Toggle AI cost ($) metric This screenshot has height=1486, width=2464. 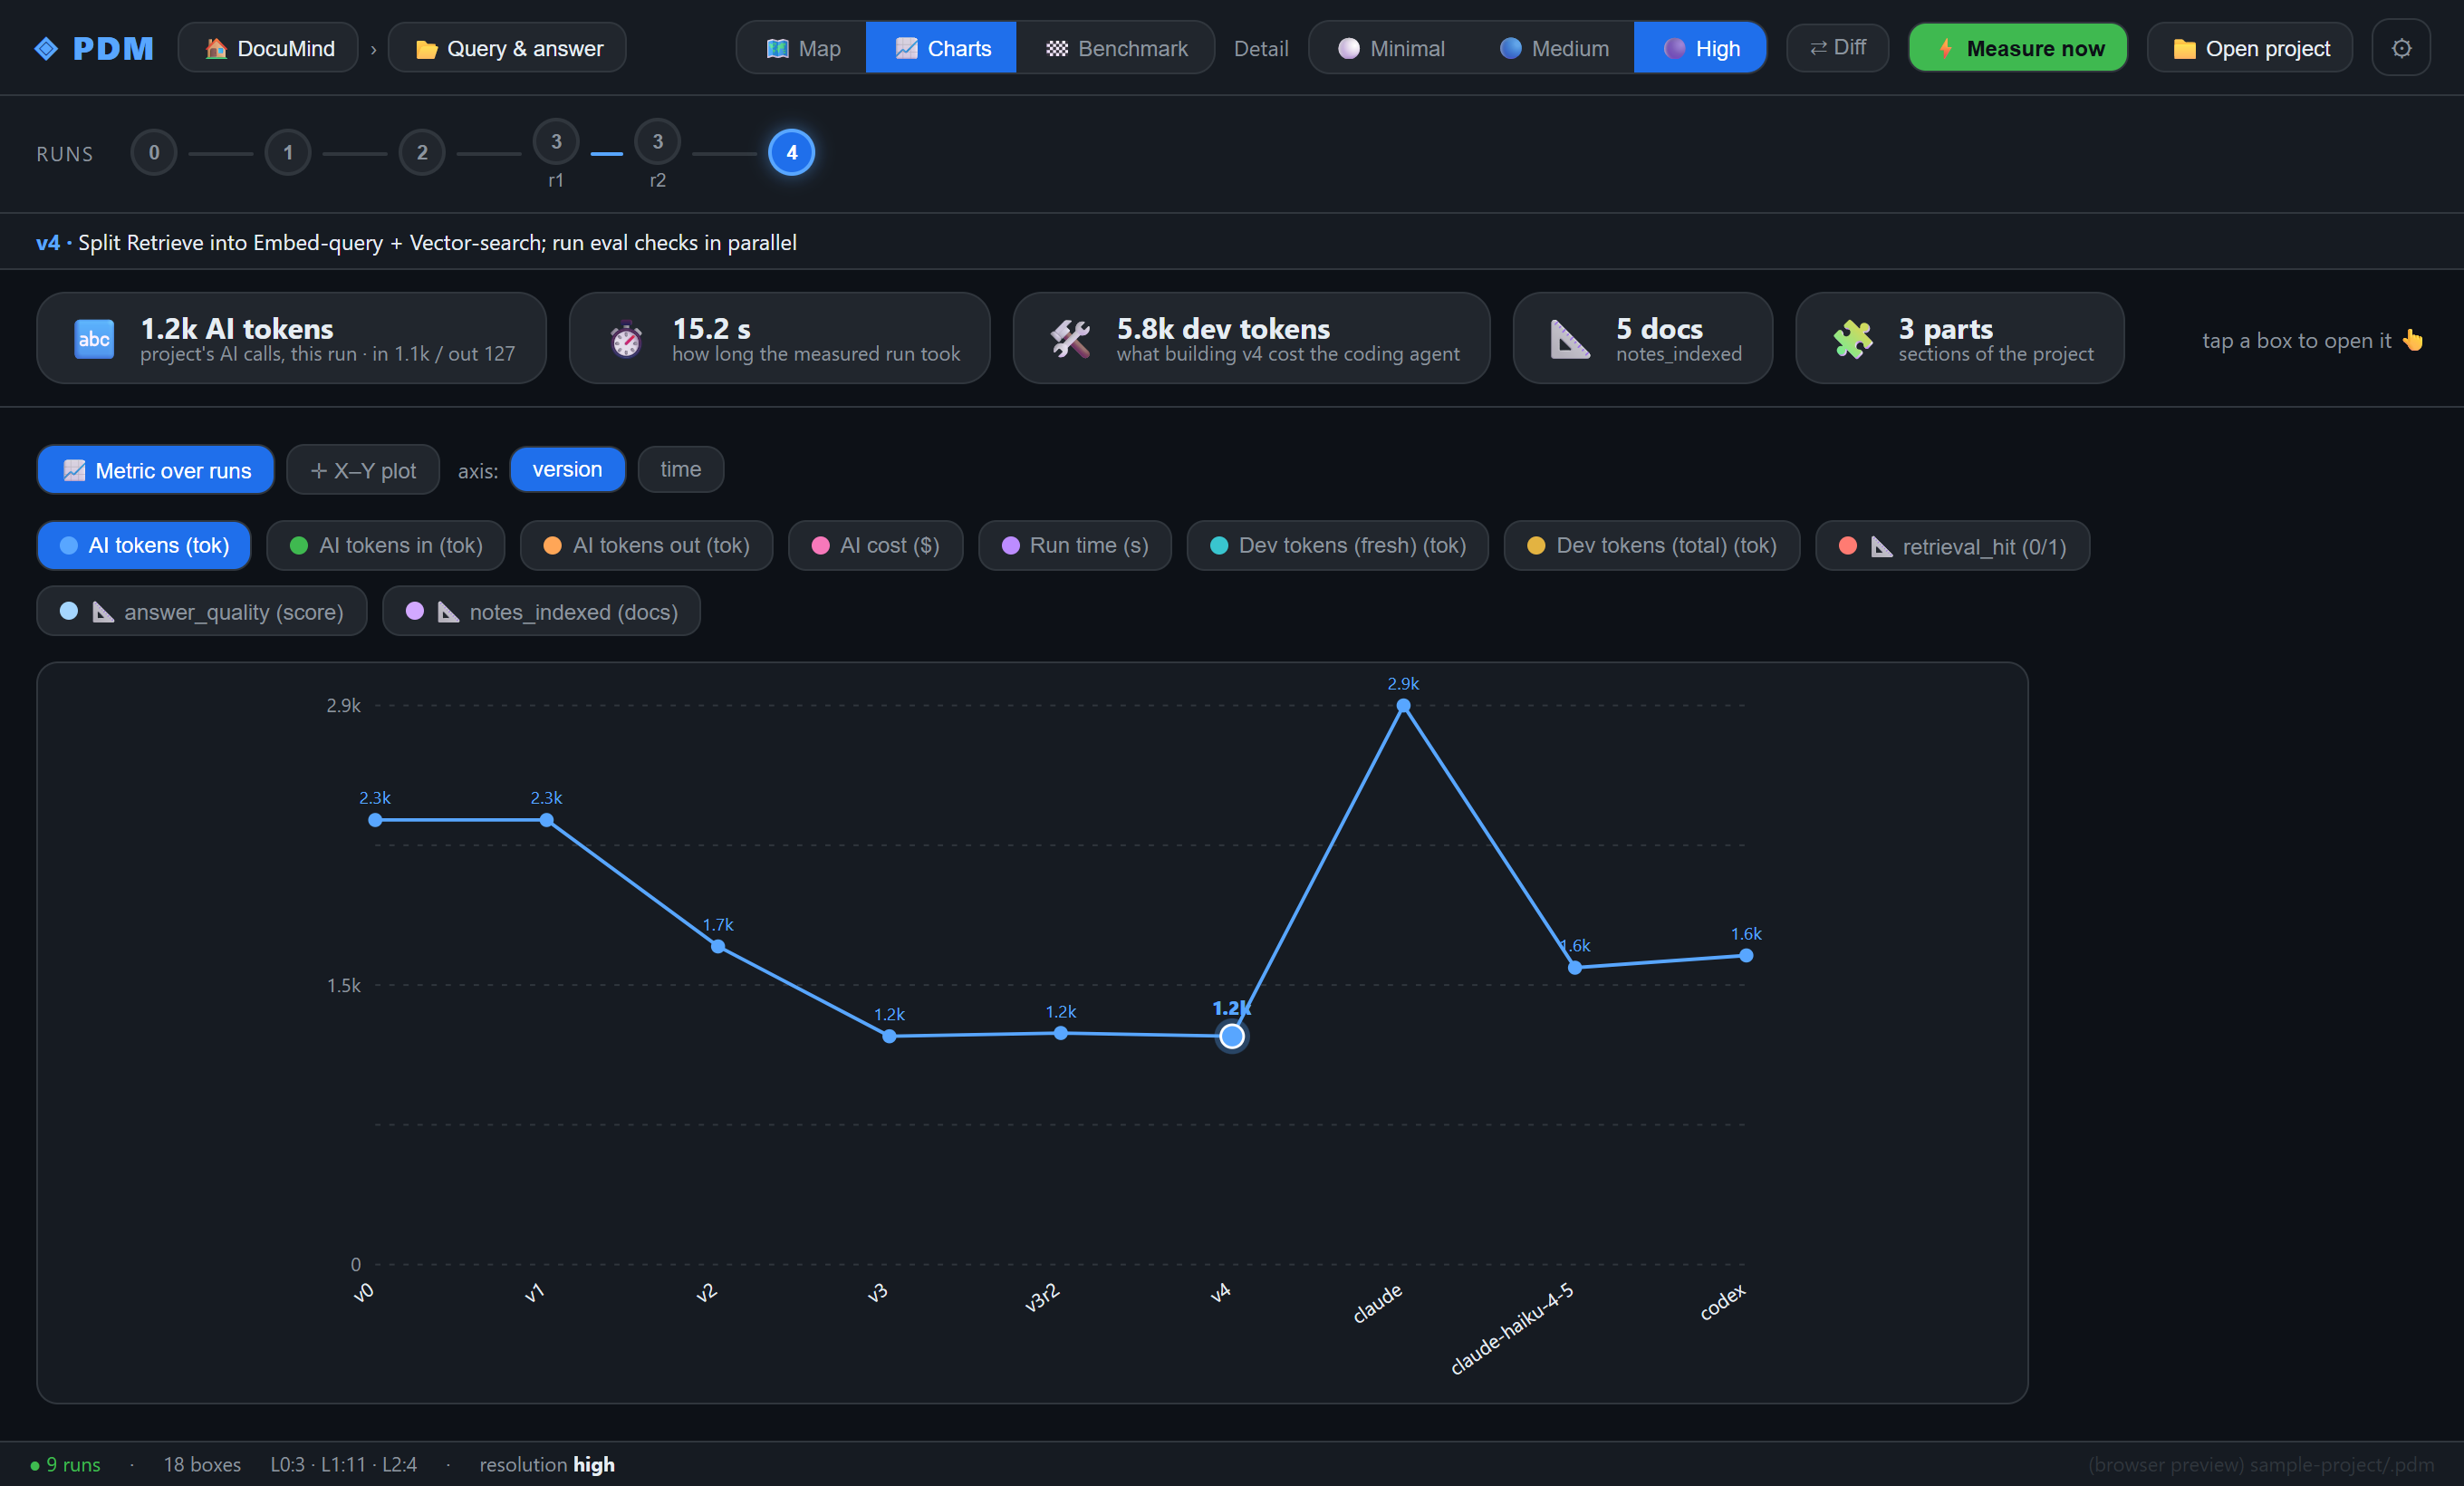pyautogui.click(x=875, y=546)
